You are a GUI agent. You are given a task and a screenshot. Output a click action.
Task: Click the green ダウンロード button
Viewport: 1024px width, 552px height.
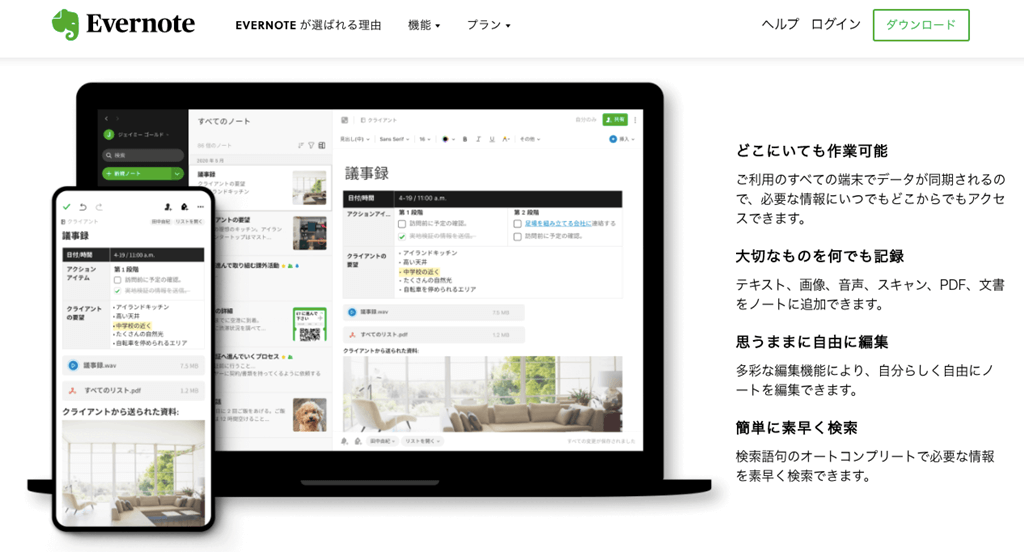921,25
